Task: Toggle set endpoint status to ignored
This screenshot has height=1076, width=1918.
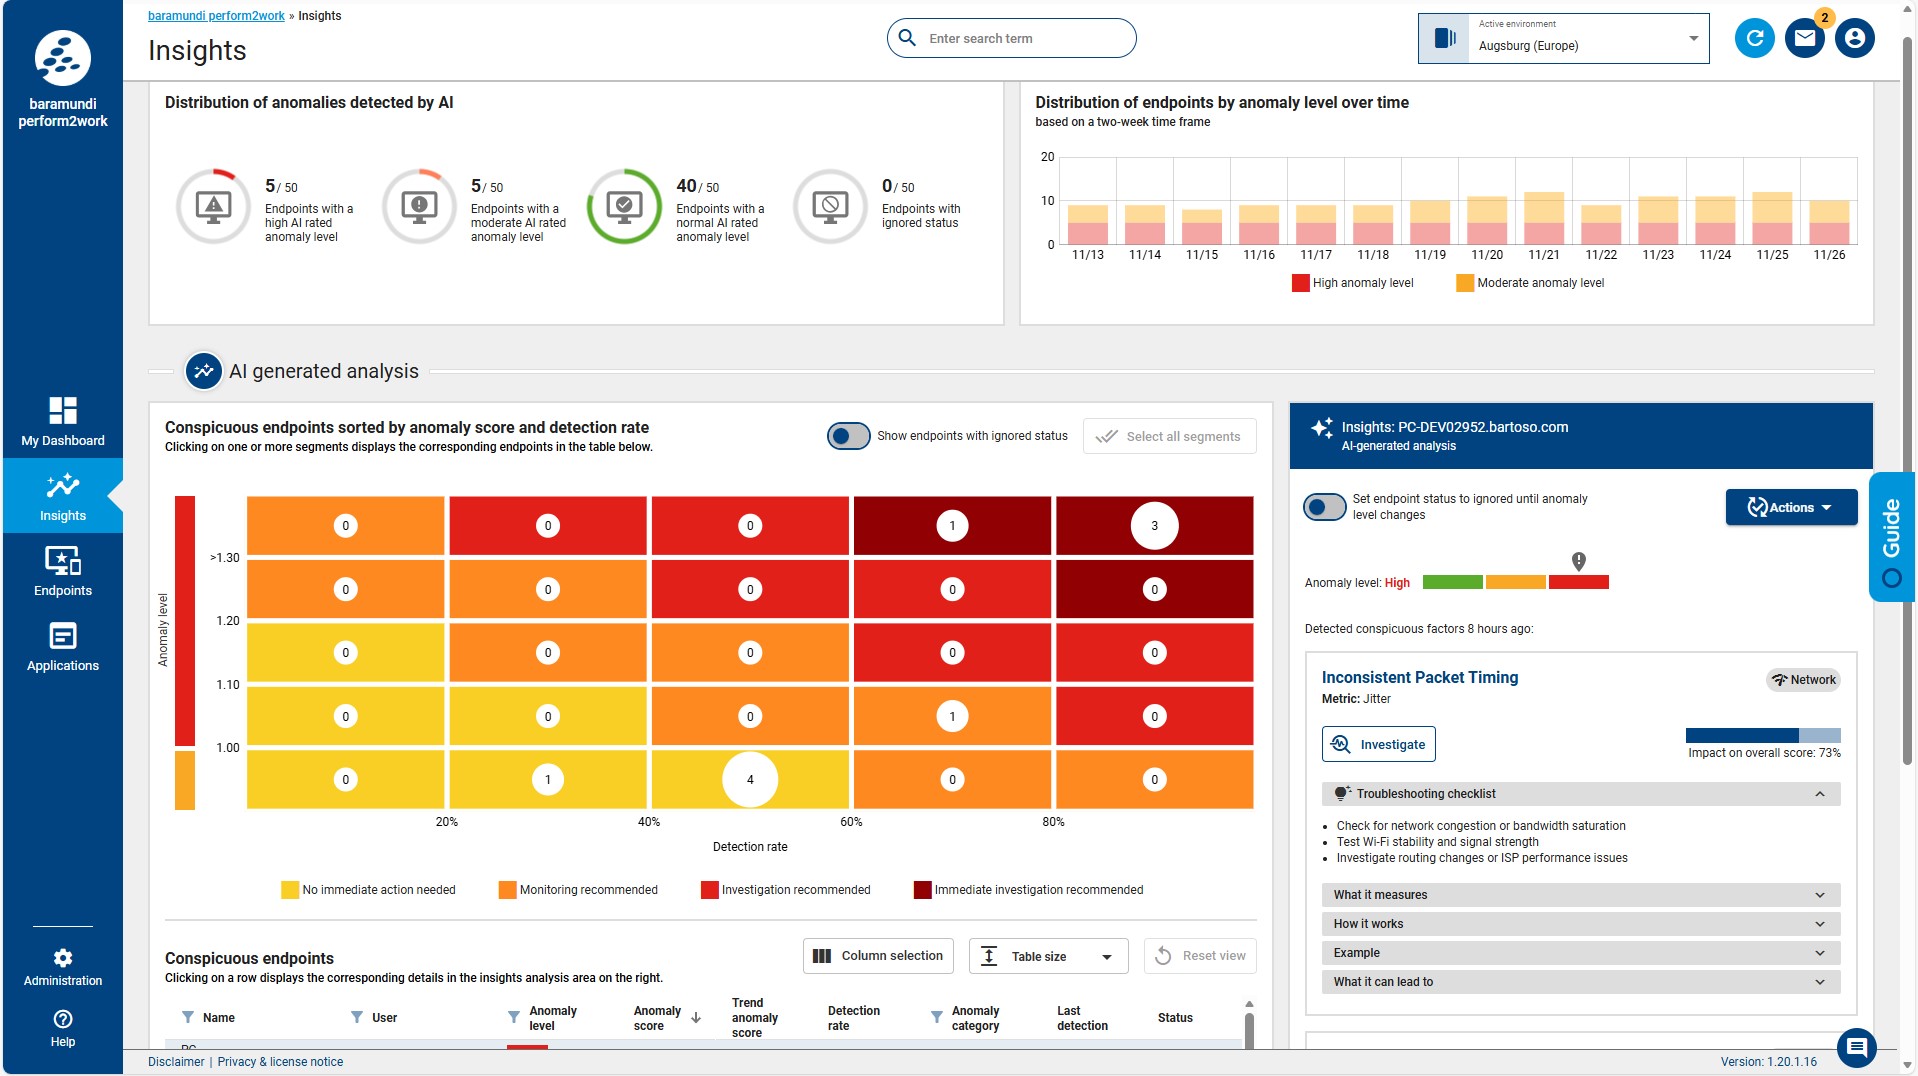Action: (1324, 507)
